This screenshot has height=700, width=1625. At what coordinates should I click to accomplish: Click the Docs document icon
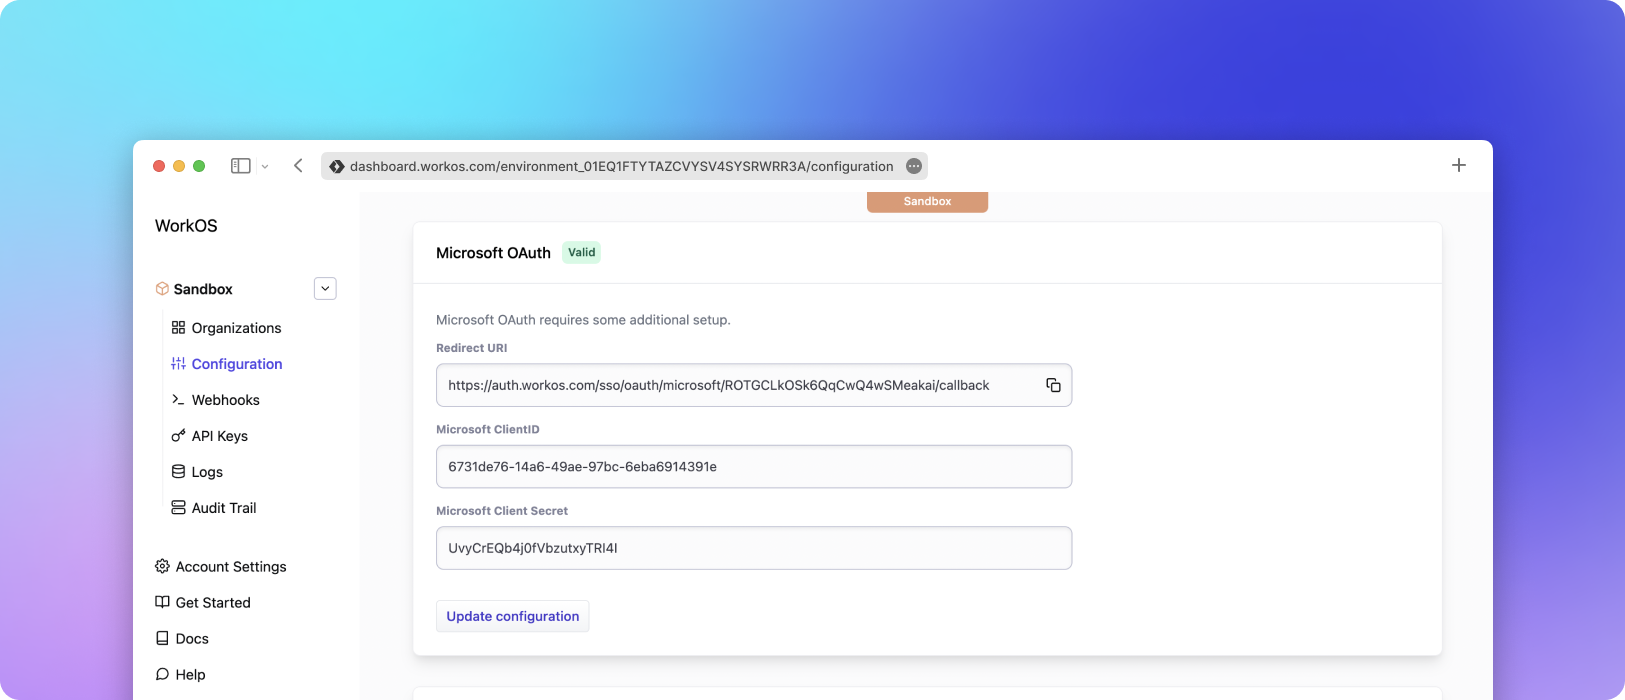click(162, 638)
